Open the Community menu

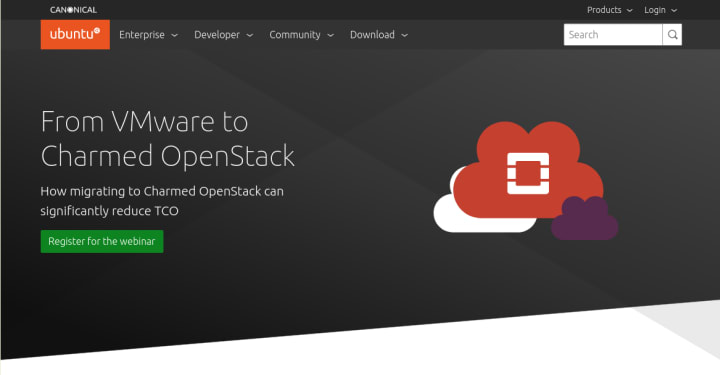(295, 35)
